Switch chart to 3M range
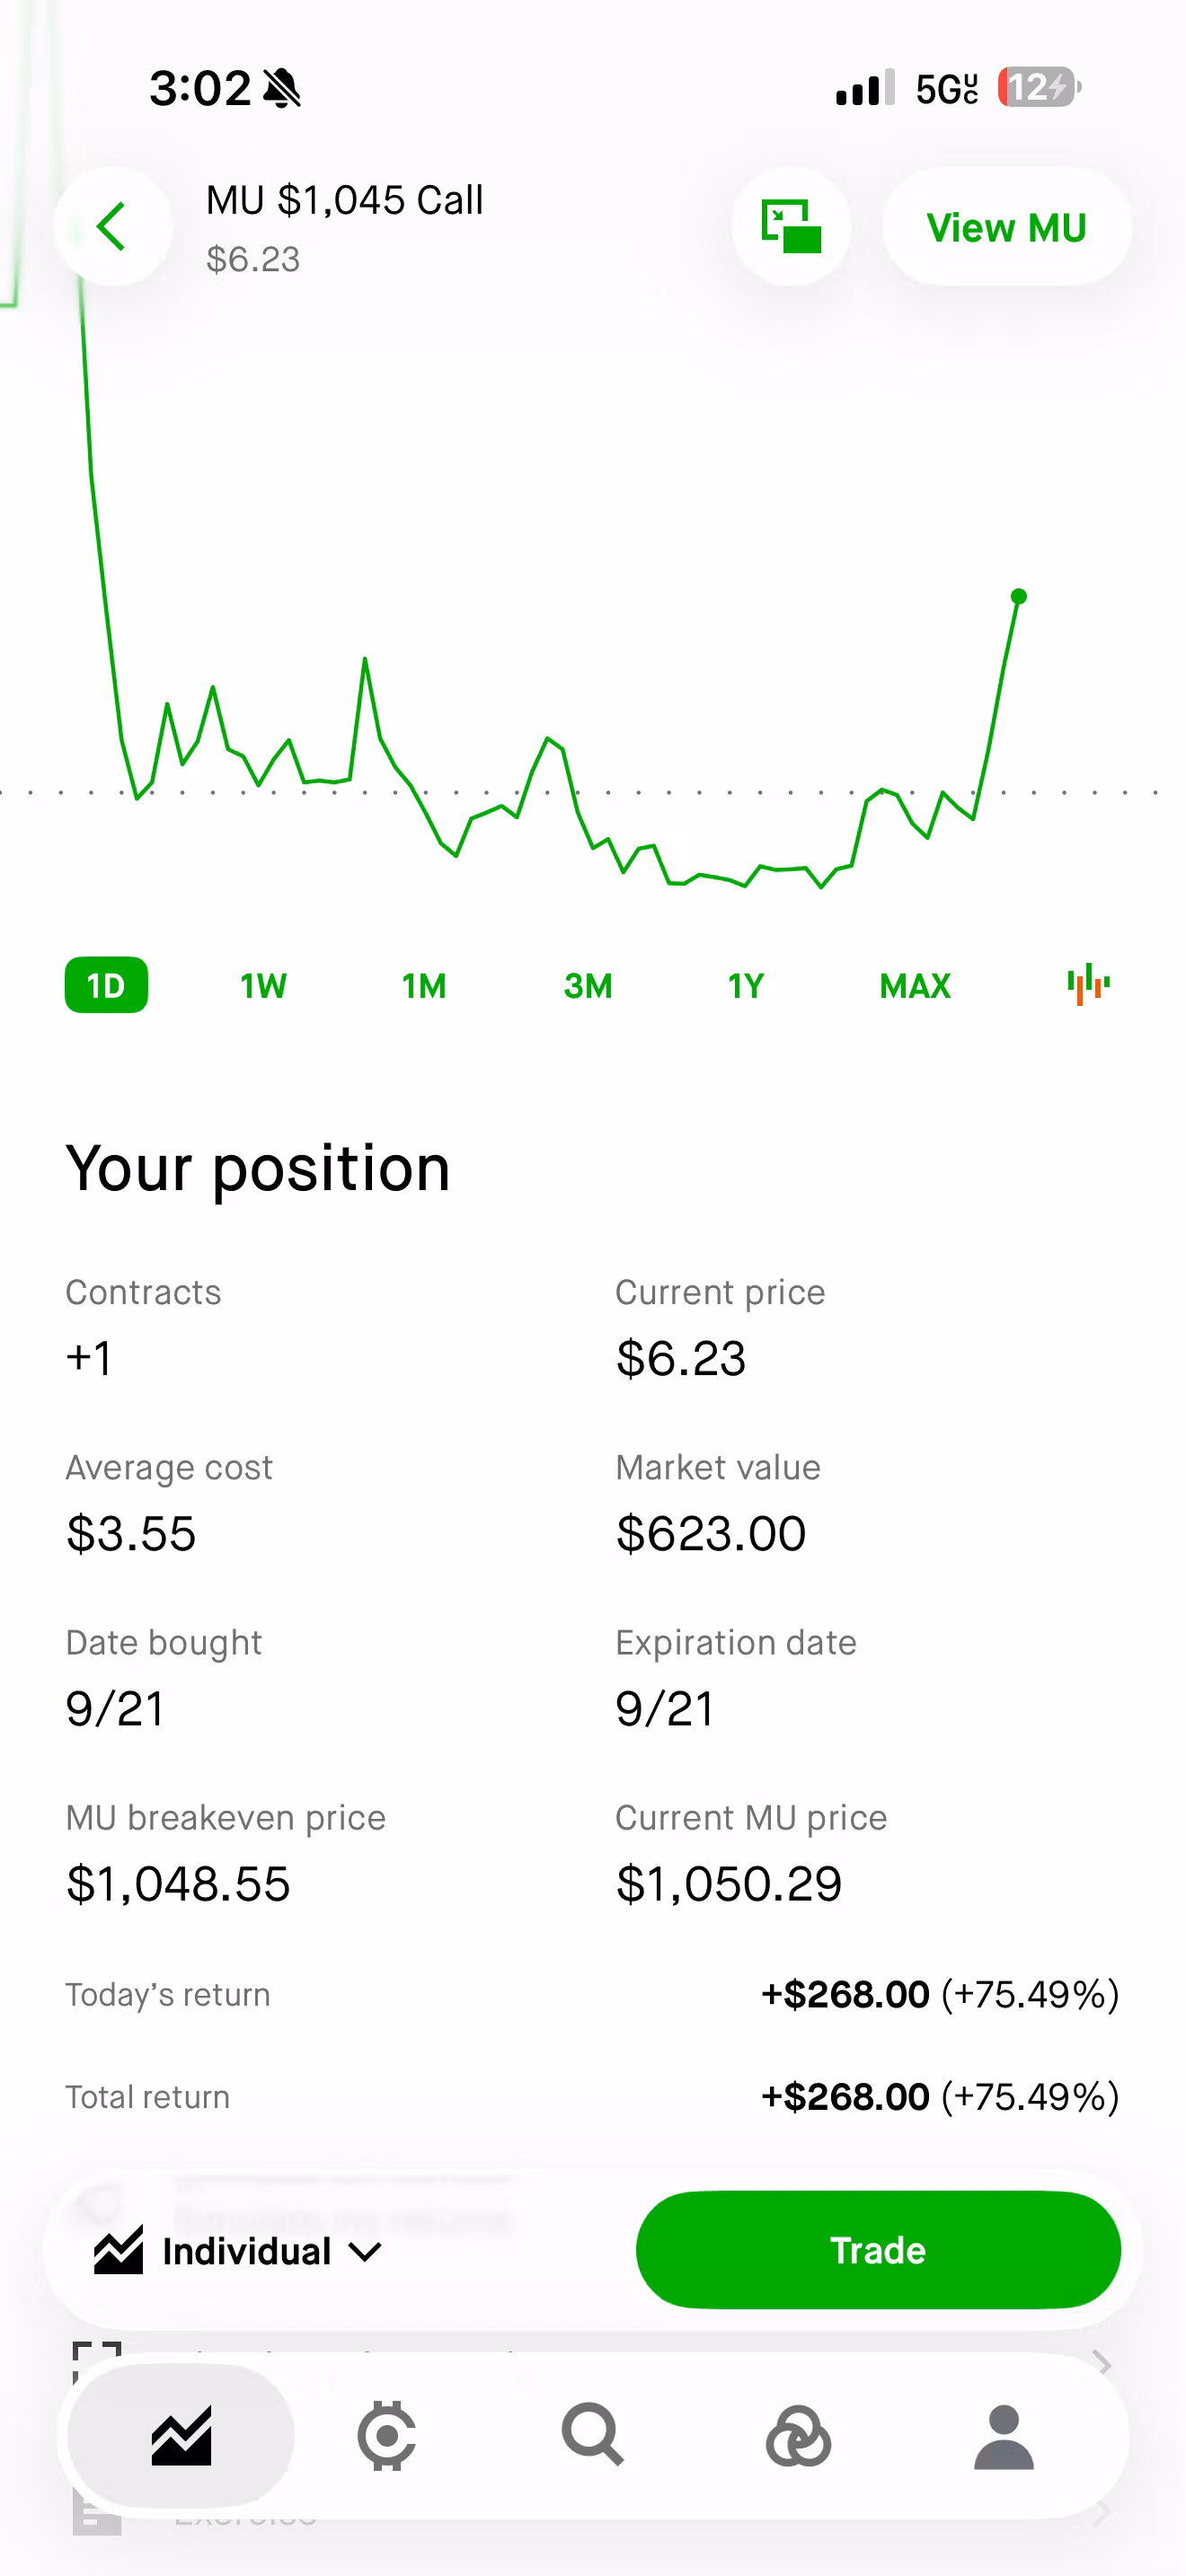The image size is (1186, 2576). pyautogui.click(x=588, y=986)
